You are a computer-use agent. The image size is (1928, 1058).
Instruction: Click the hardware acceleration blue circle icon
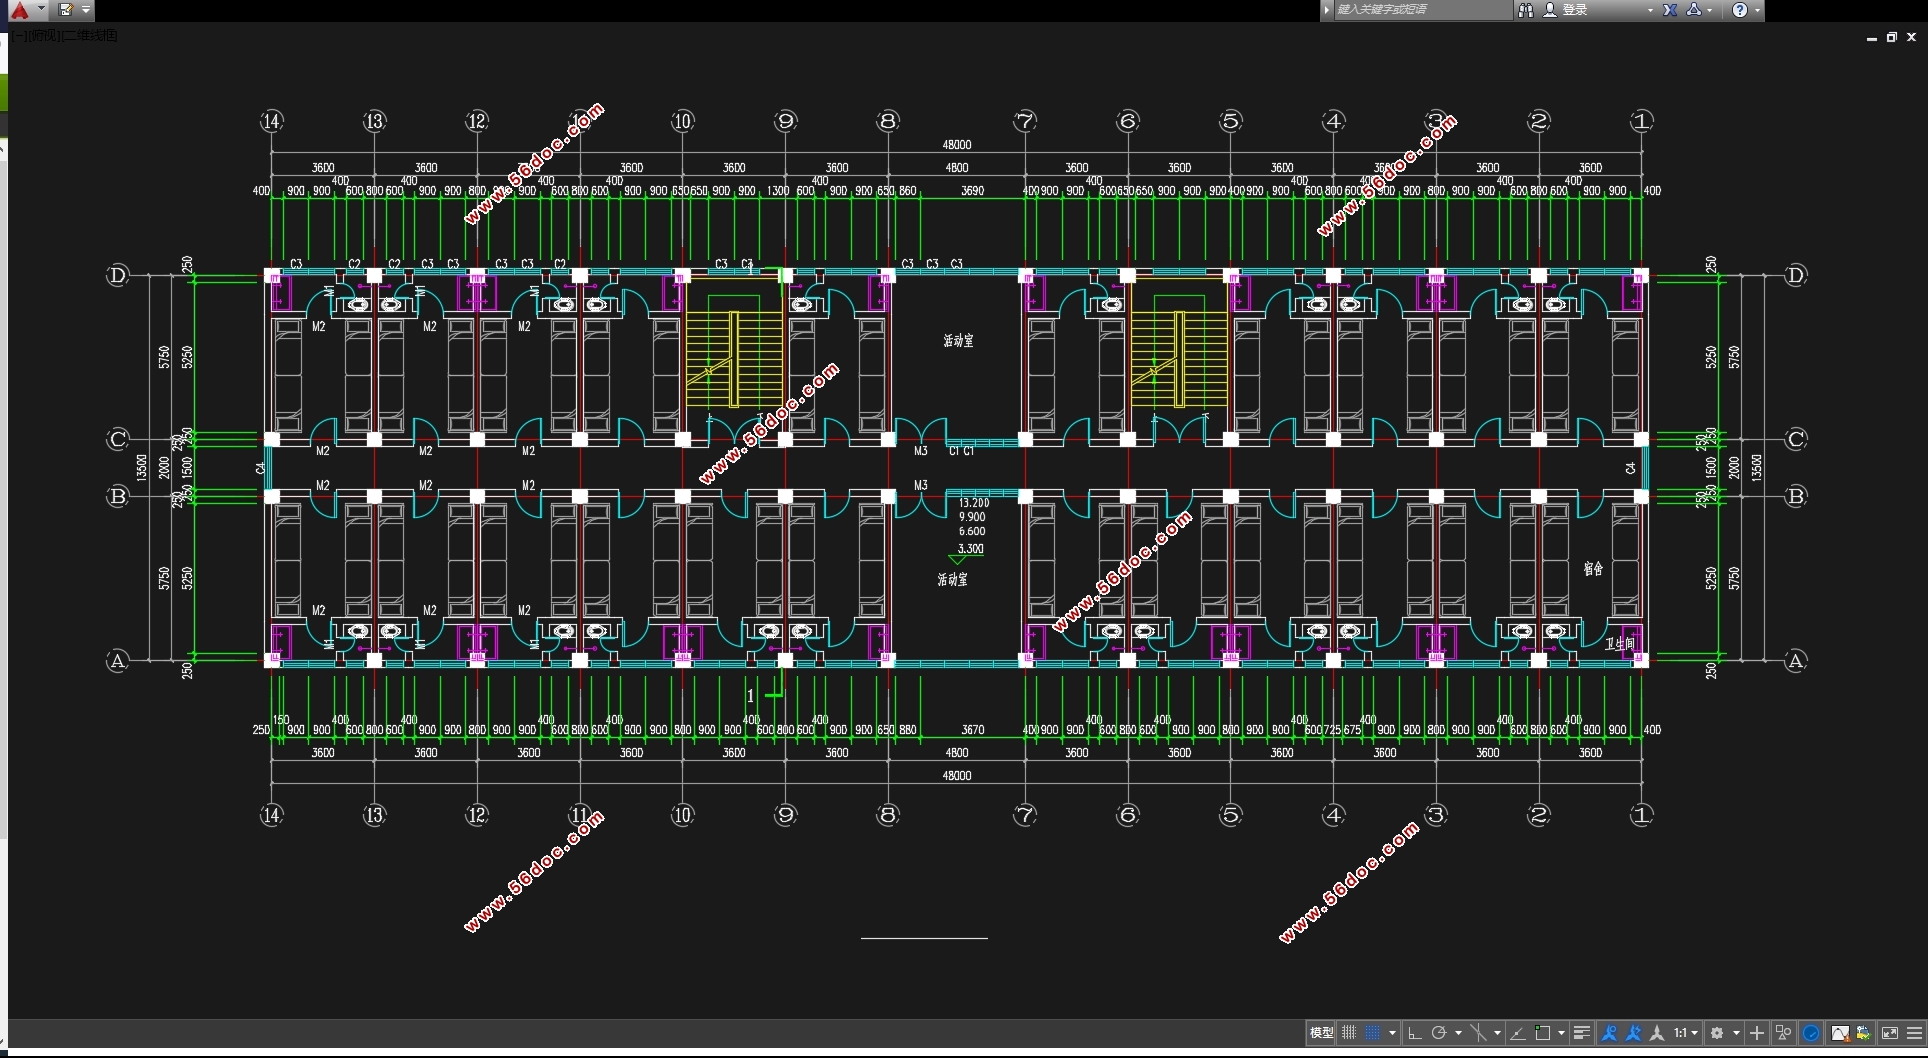point(1811,1033)
